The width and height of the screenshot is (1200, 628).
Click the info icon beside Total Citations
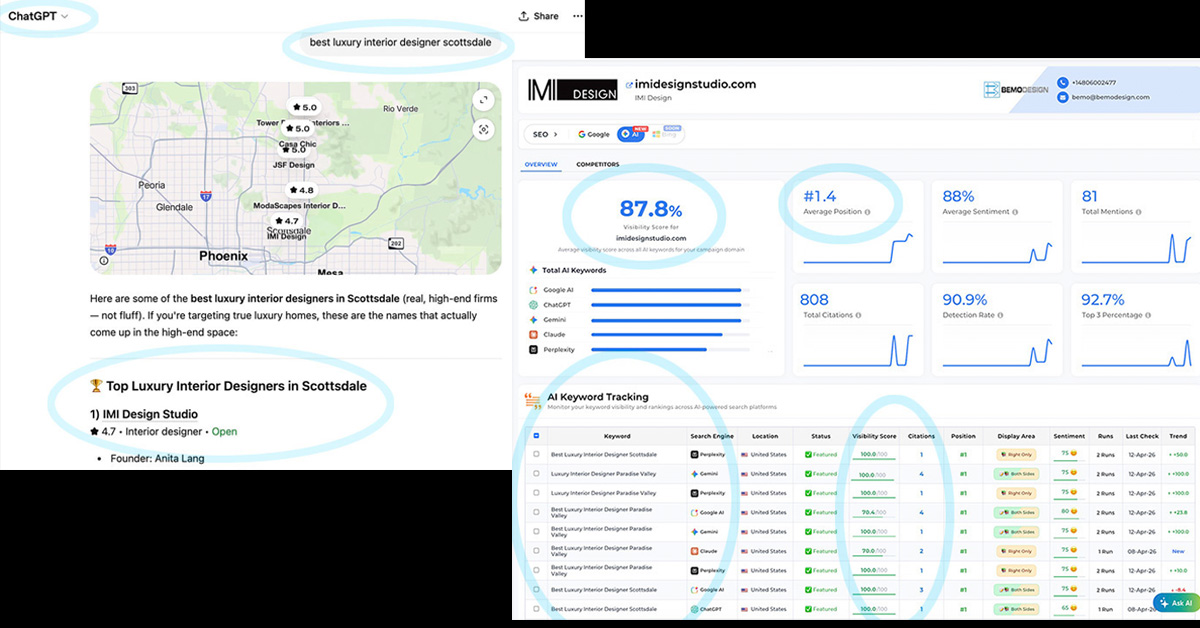point(859,315)
